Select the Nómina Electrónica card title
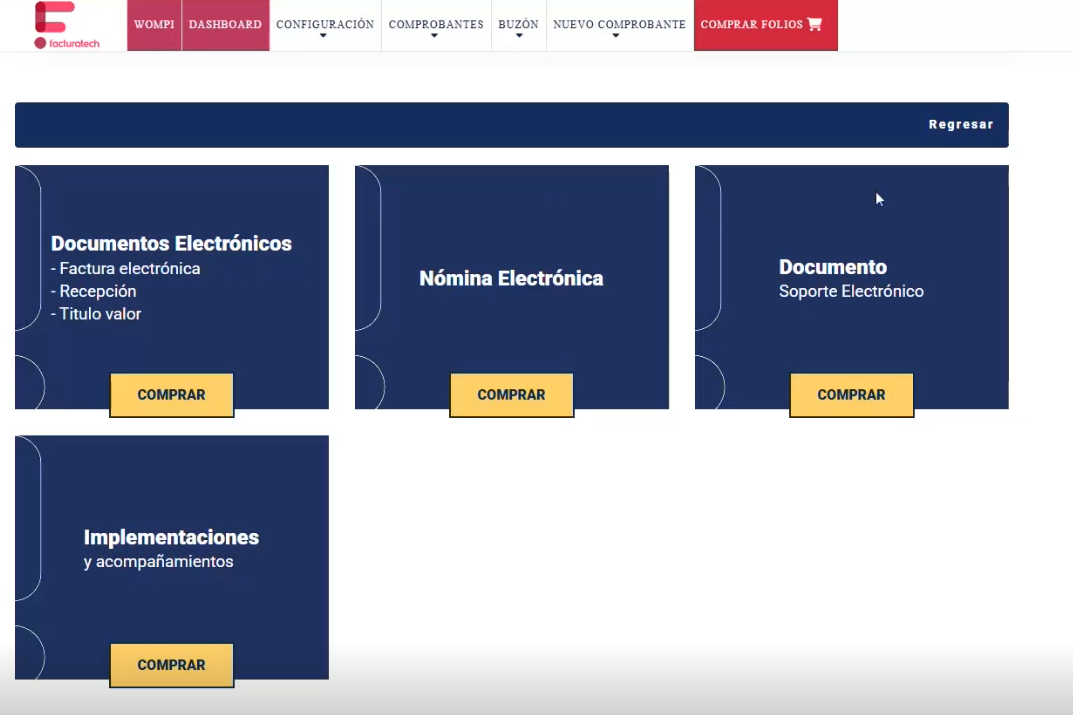The width and height of the screenshot is (1073, 715). coord(511,278)
